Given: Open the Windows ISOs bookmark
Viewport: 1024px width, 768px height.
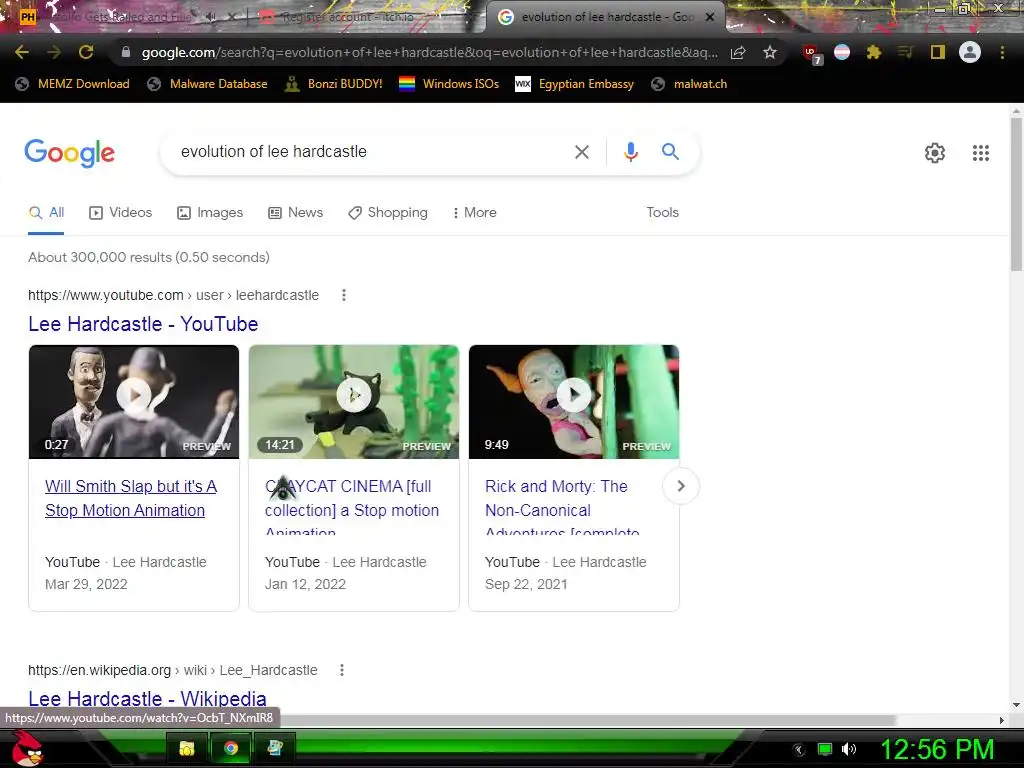Looking at the screenshot, I should pyautogui.click(x=449, y=84).
